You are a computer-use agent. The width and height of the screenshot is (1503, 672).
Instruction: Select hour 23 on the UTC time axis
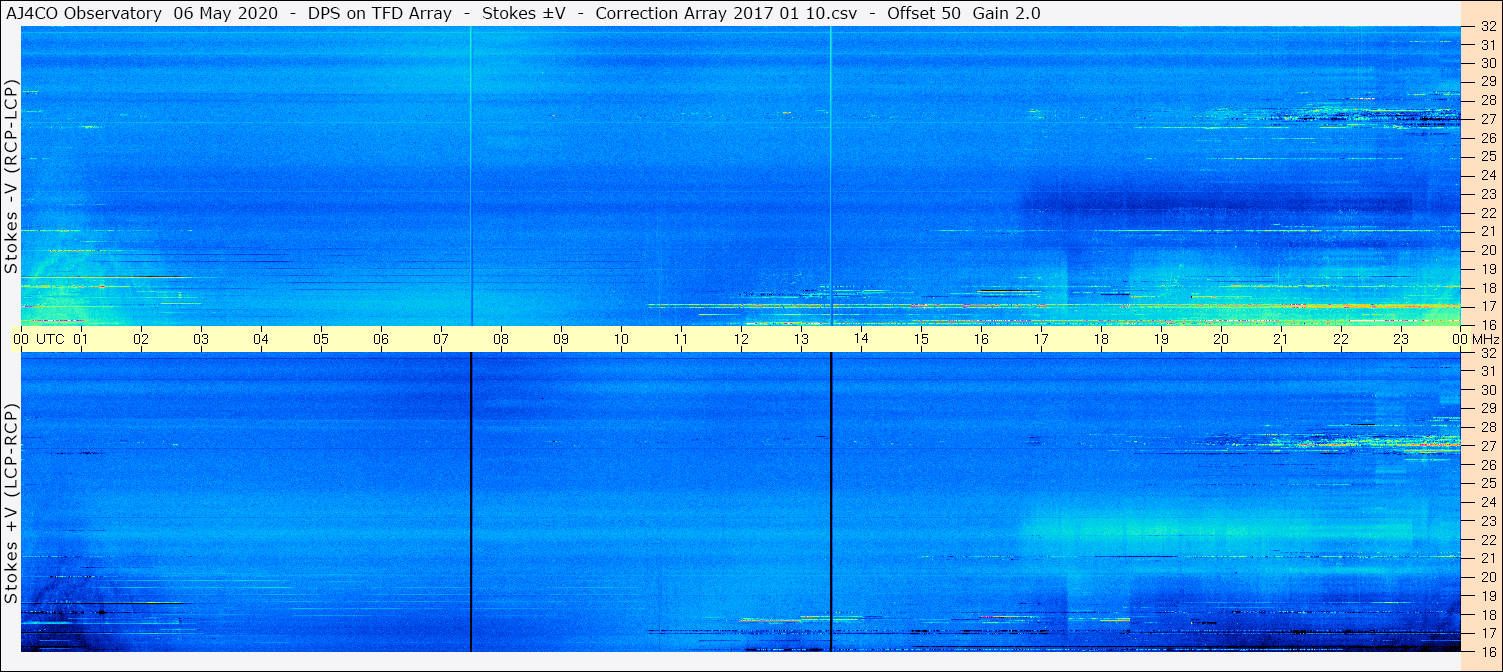(x=1401, y=339)
